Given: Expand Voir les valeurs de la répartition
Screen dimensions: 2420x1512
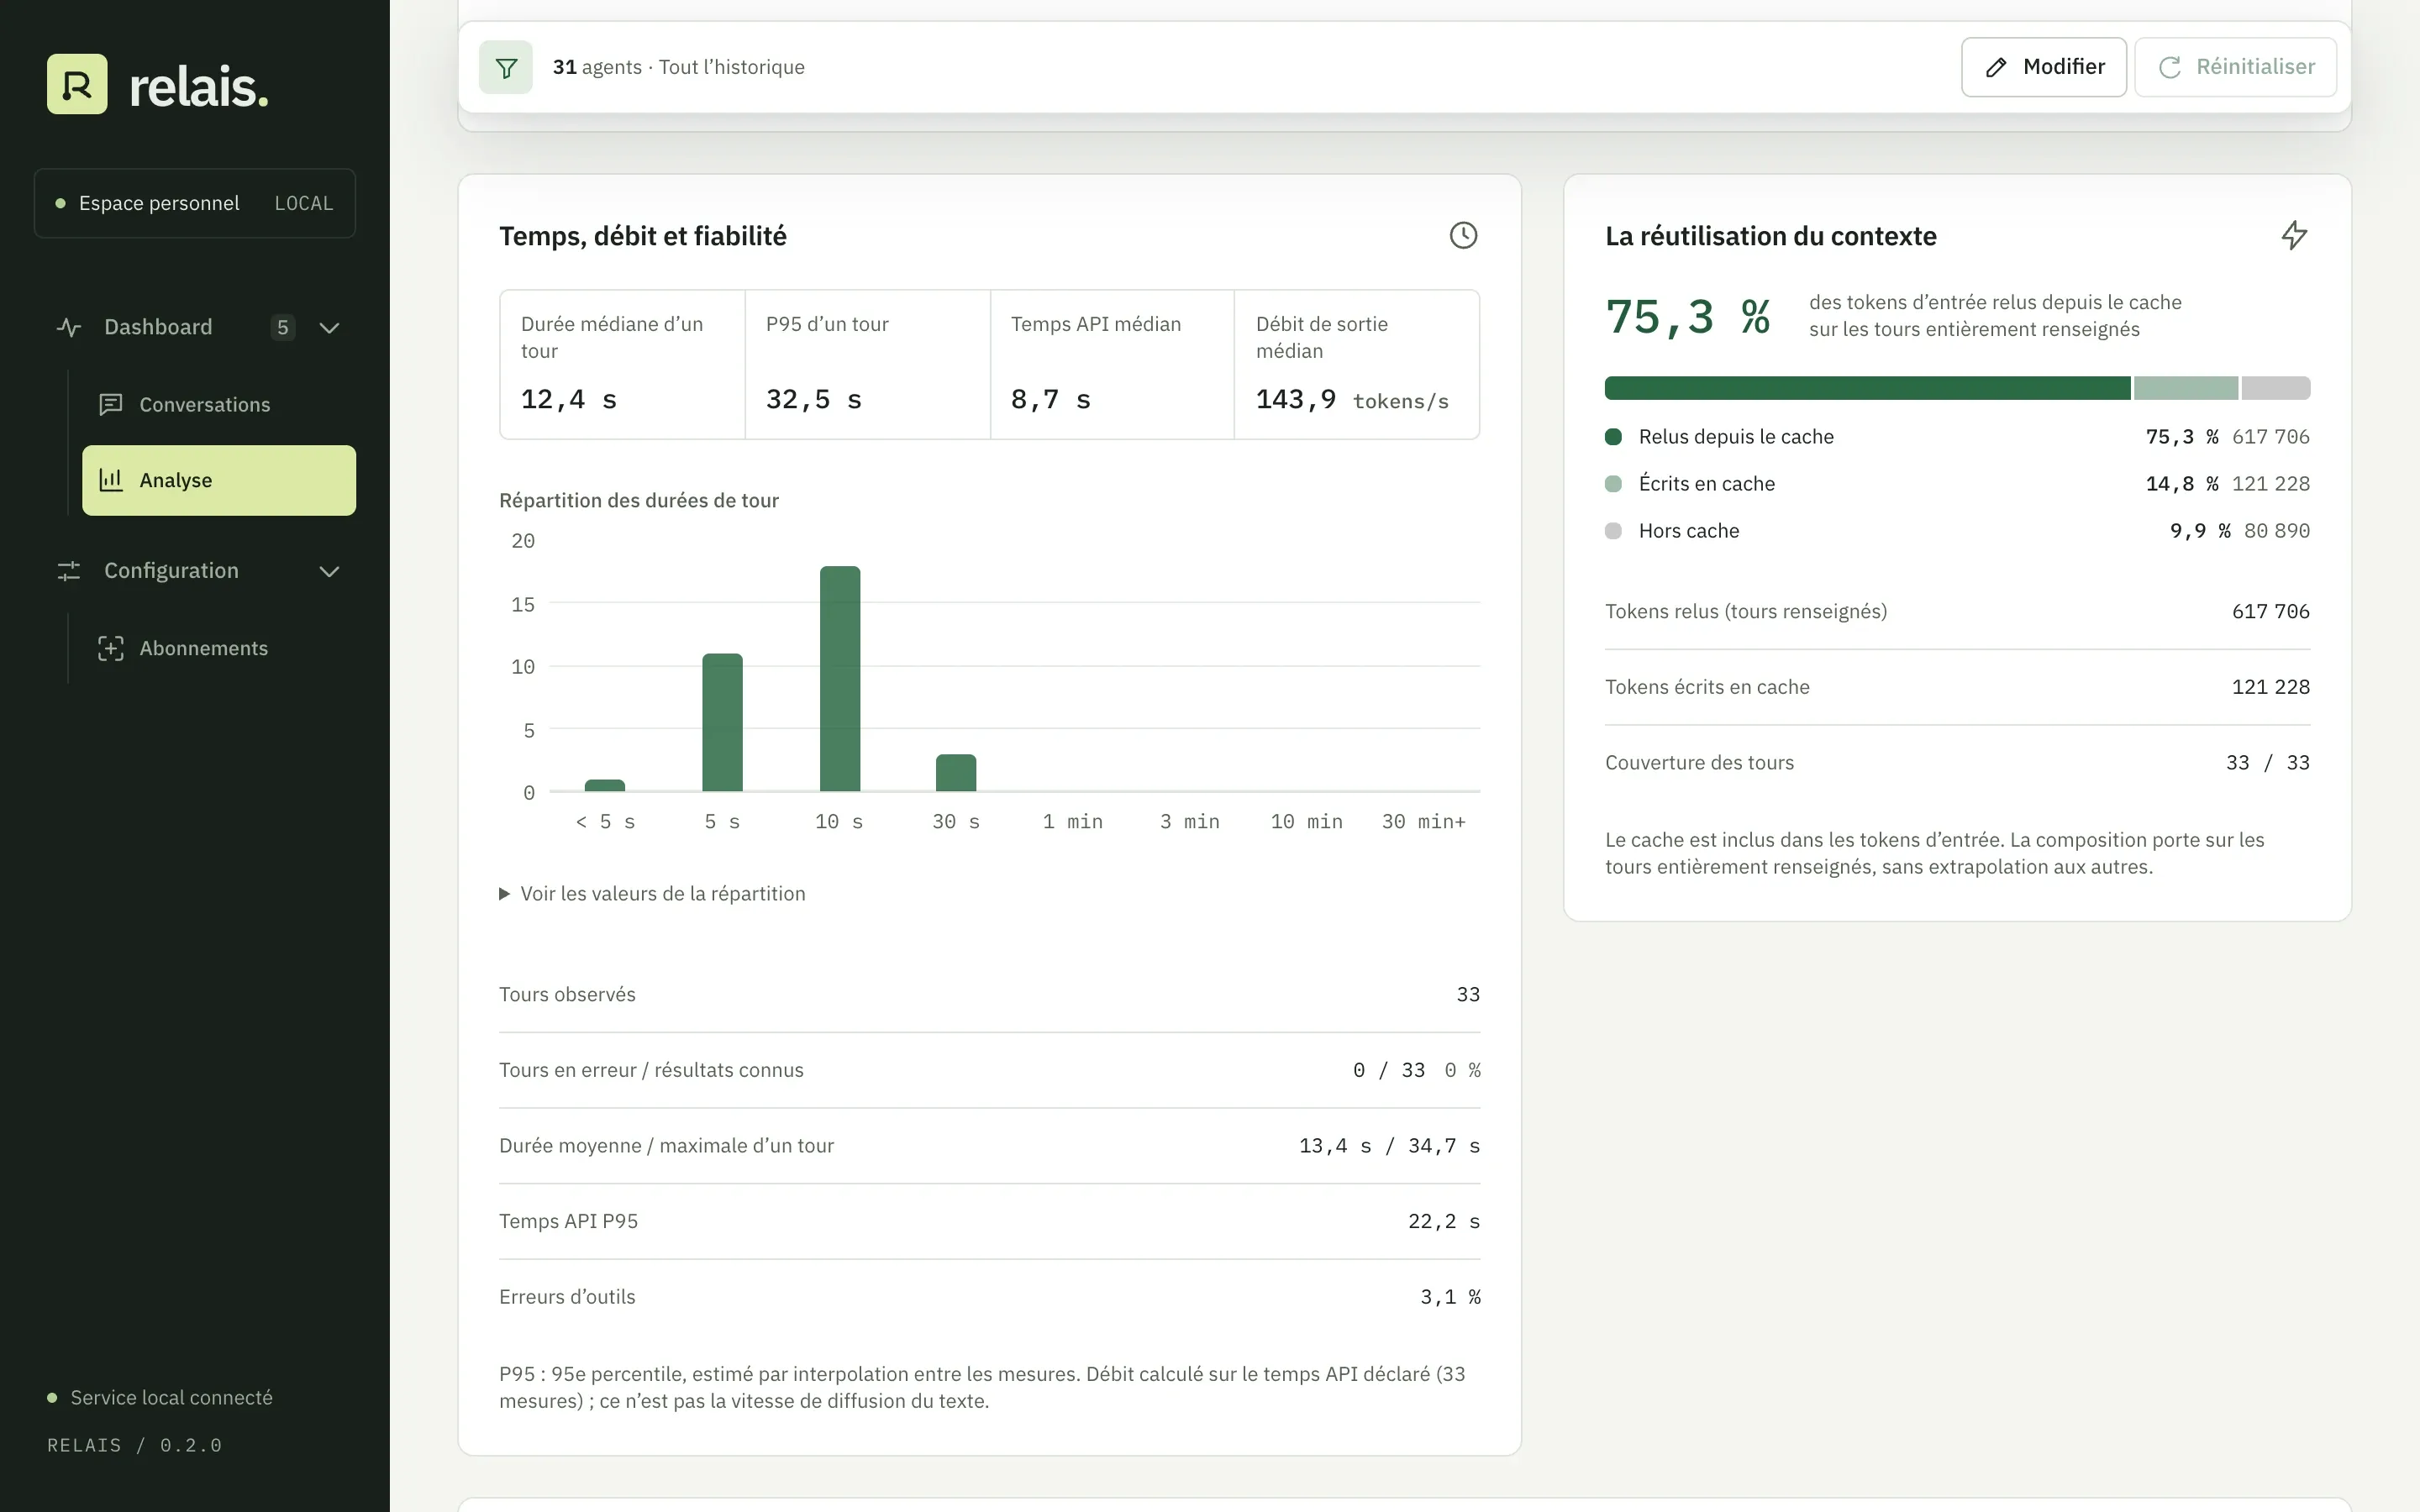Looking at the screenshot, I should [652, 893].
